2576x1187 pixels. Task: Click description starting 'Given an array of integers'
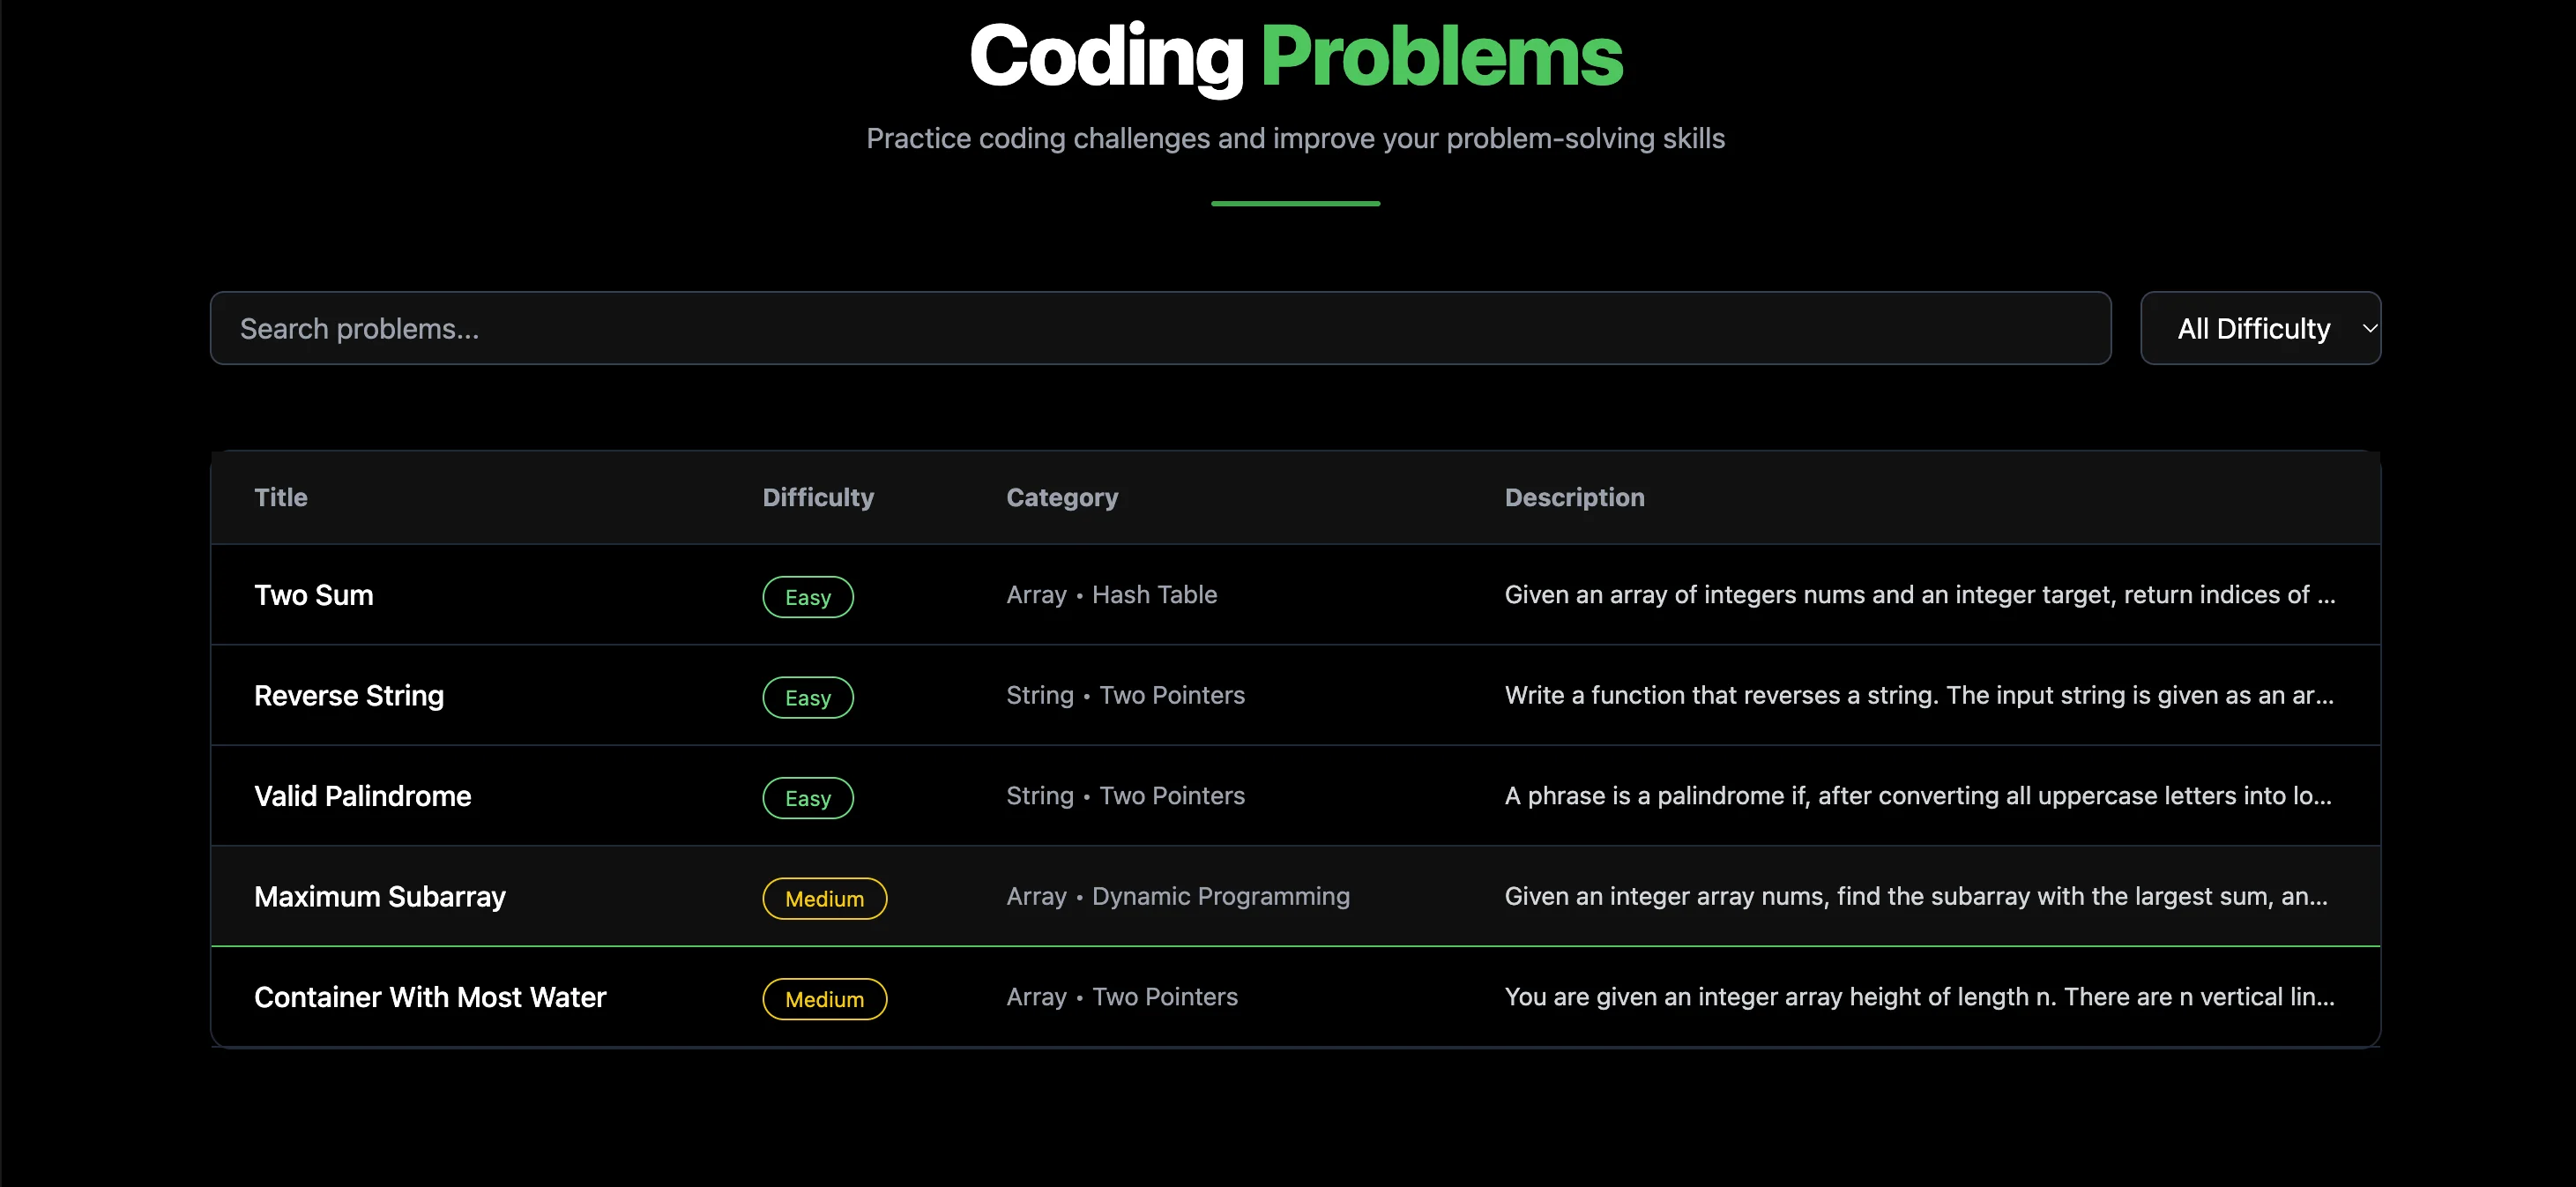point(1920,595)
